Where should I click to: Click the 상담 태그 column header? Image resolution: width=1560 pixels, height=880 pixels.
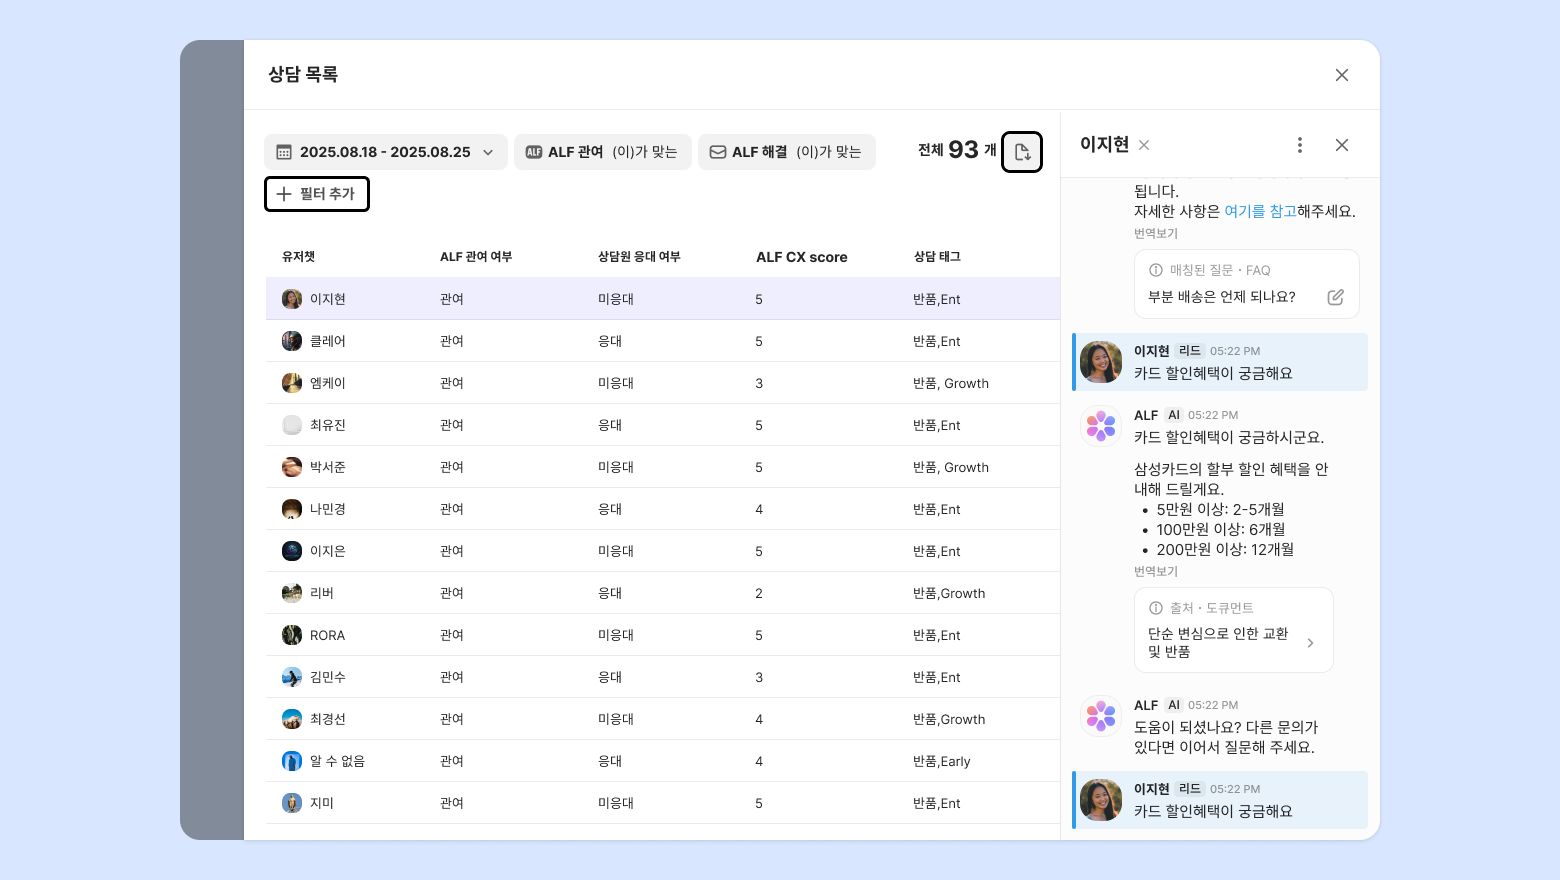[x=936, y=257]
